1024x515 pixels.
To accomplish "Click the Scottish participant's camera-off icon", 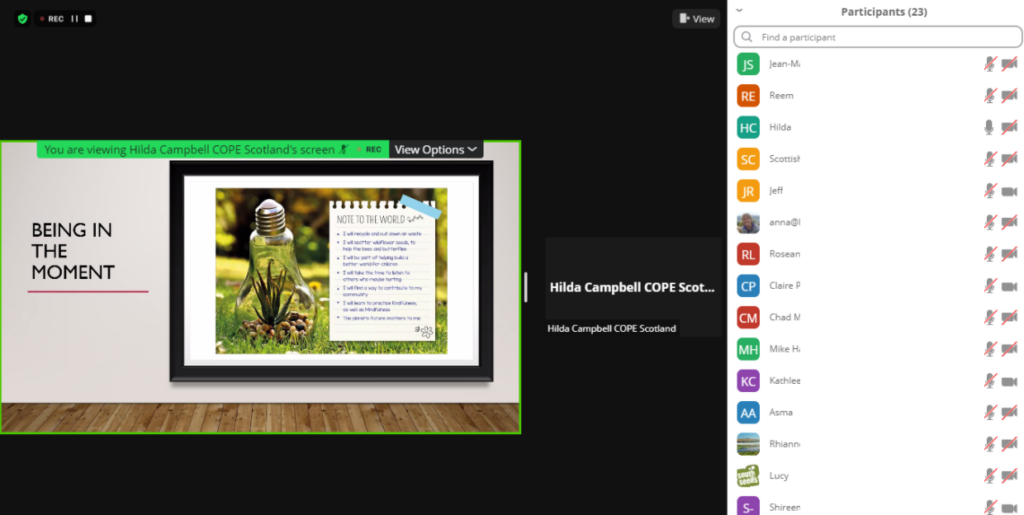I will (1009, 159).
